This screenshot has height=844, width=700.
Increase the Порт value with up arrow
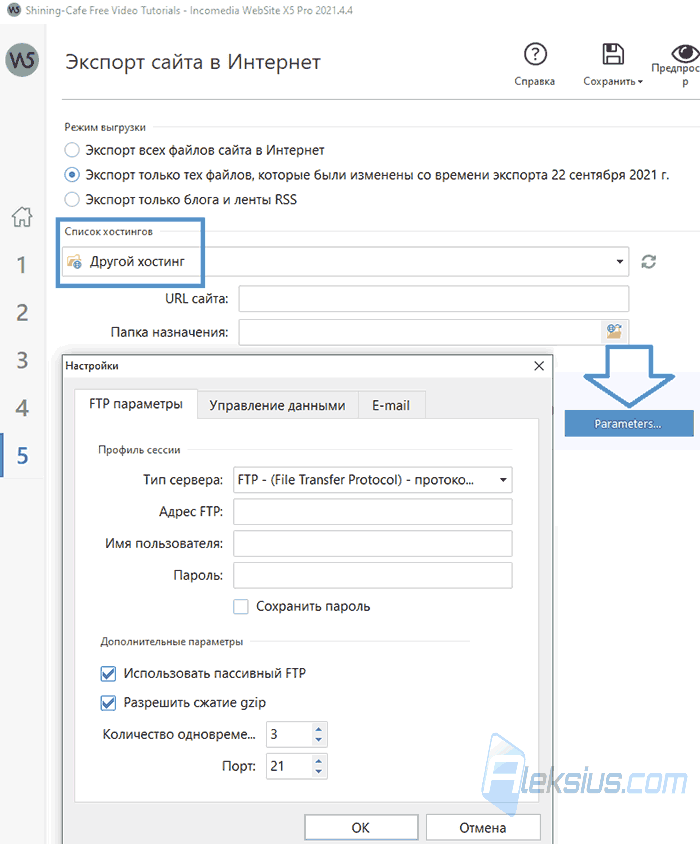point(319,761)
